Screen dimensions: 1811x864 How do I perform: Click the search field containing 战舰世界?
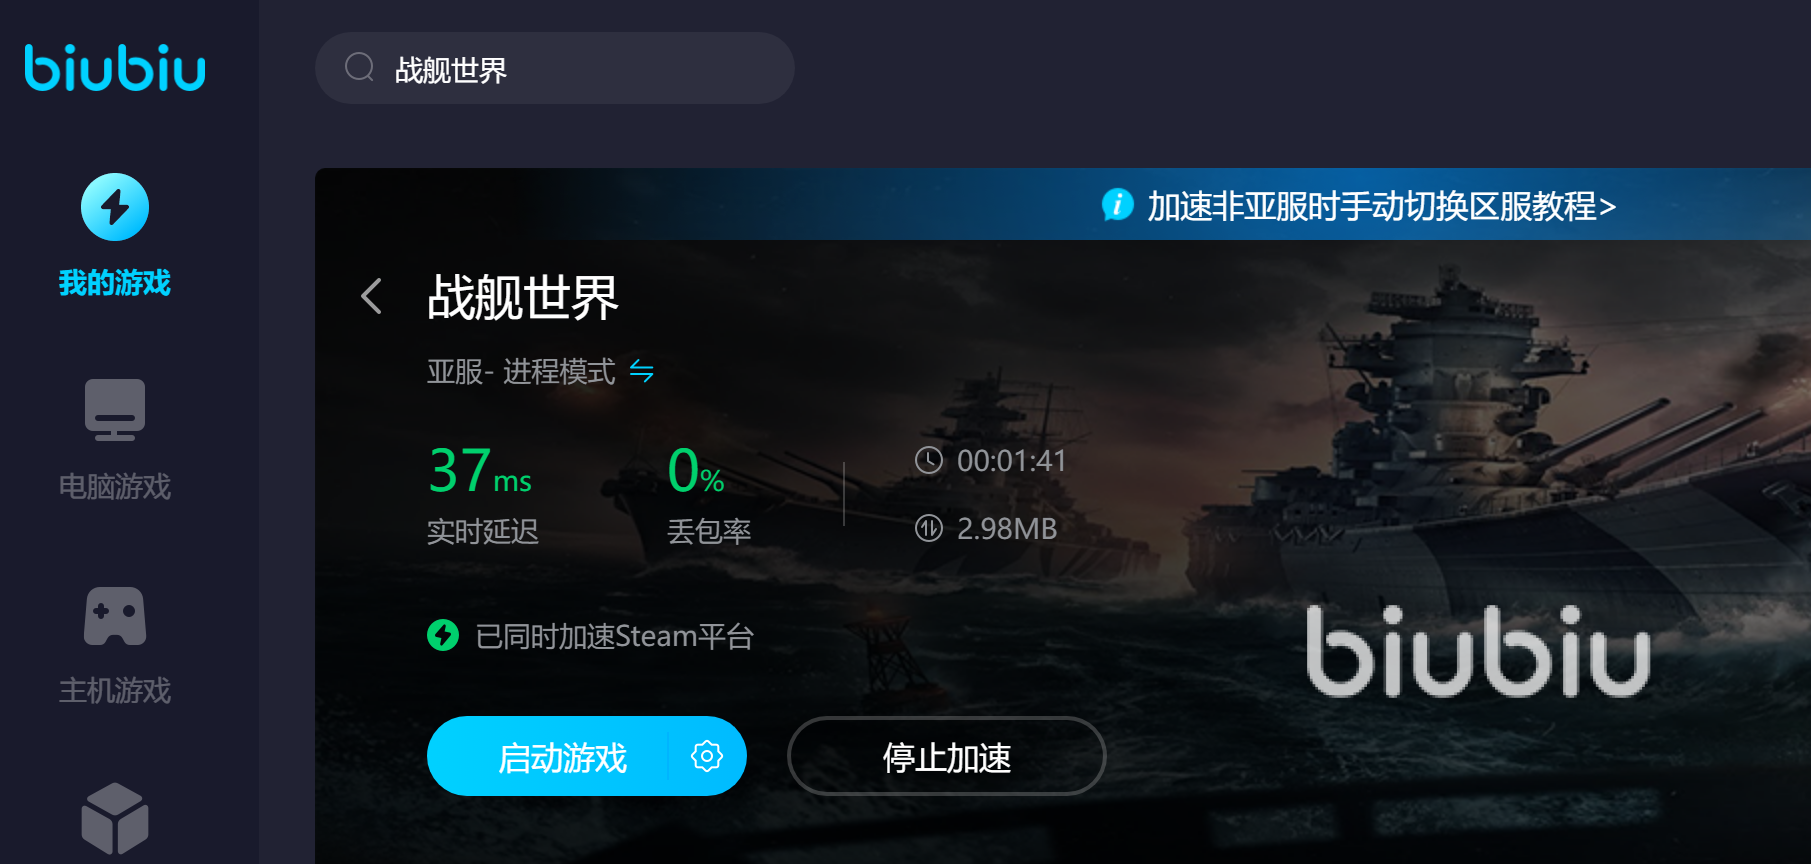[x=555, y=68]
